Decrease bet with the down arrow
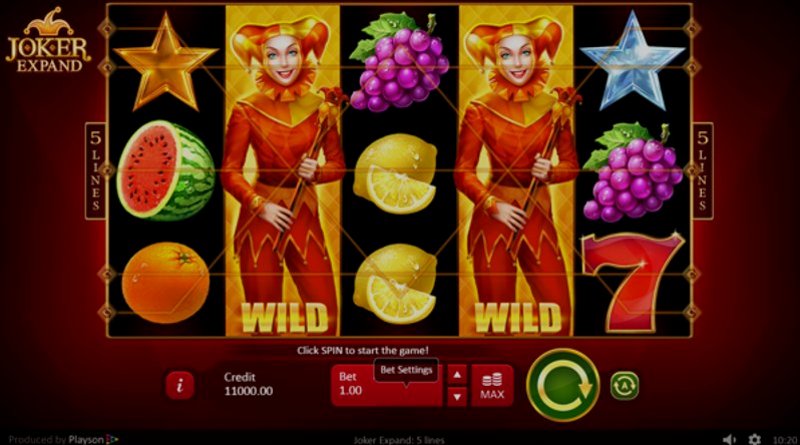This screenshot has height=445, width=800. click(x=457, y=397)
